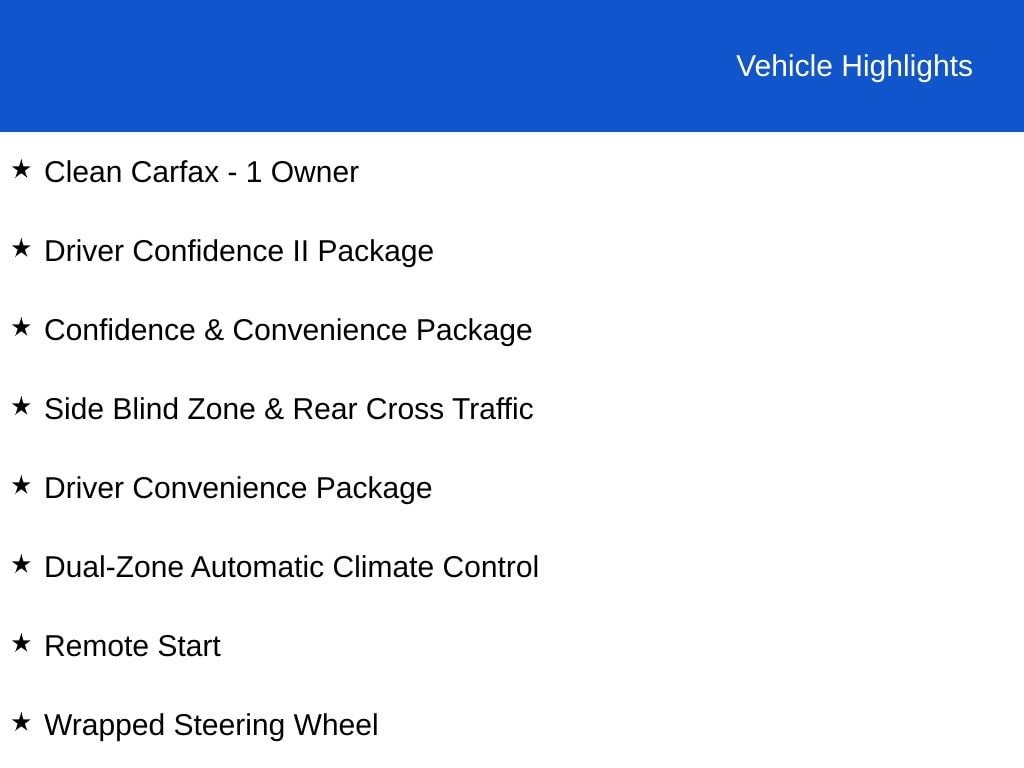
Task: Select star icon next to Driver Convenience Package
Action: (21, 485)
